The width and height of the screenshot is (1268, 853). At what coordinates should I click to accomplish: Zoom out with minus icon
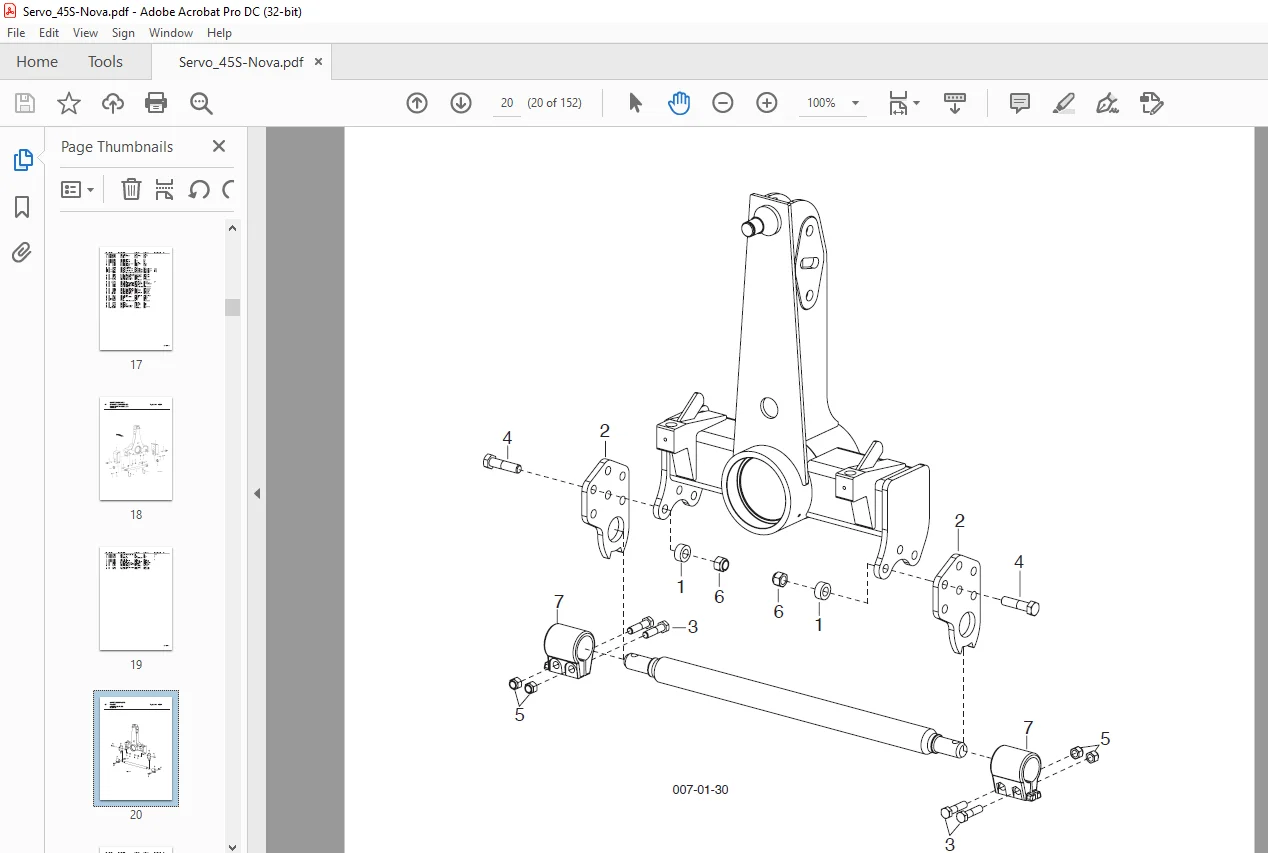point(723,103)
